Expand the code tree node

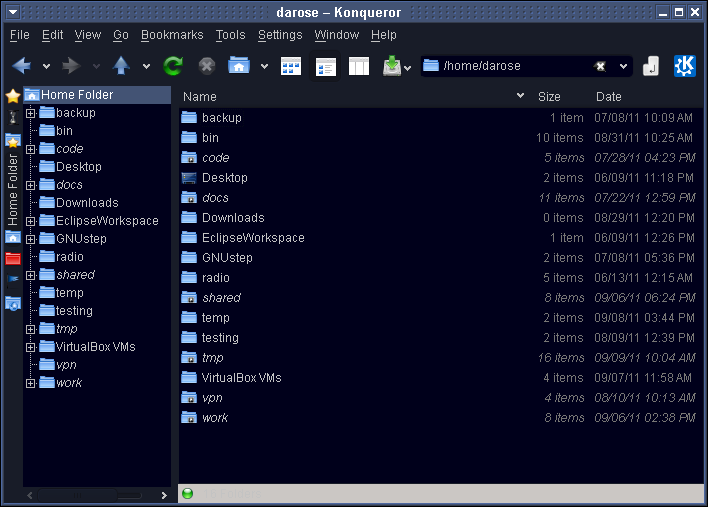pyautogui.click(x=30, y=149)
